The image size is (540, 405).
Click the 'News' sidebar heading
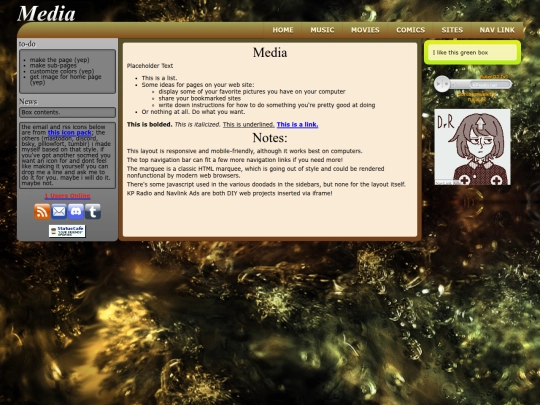pyautogui.click(x=28, y=102)
